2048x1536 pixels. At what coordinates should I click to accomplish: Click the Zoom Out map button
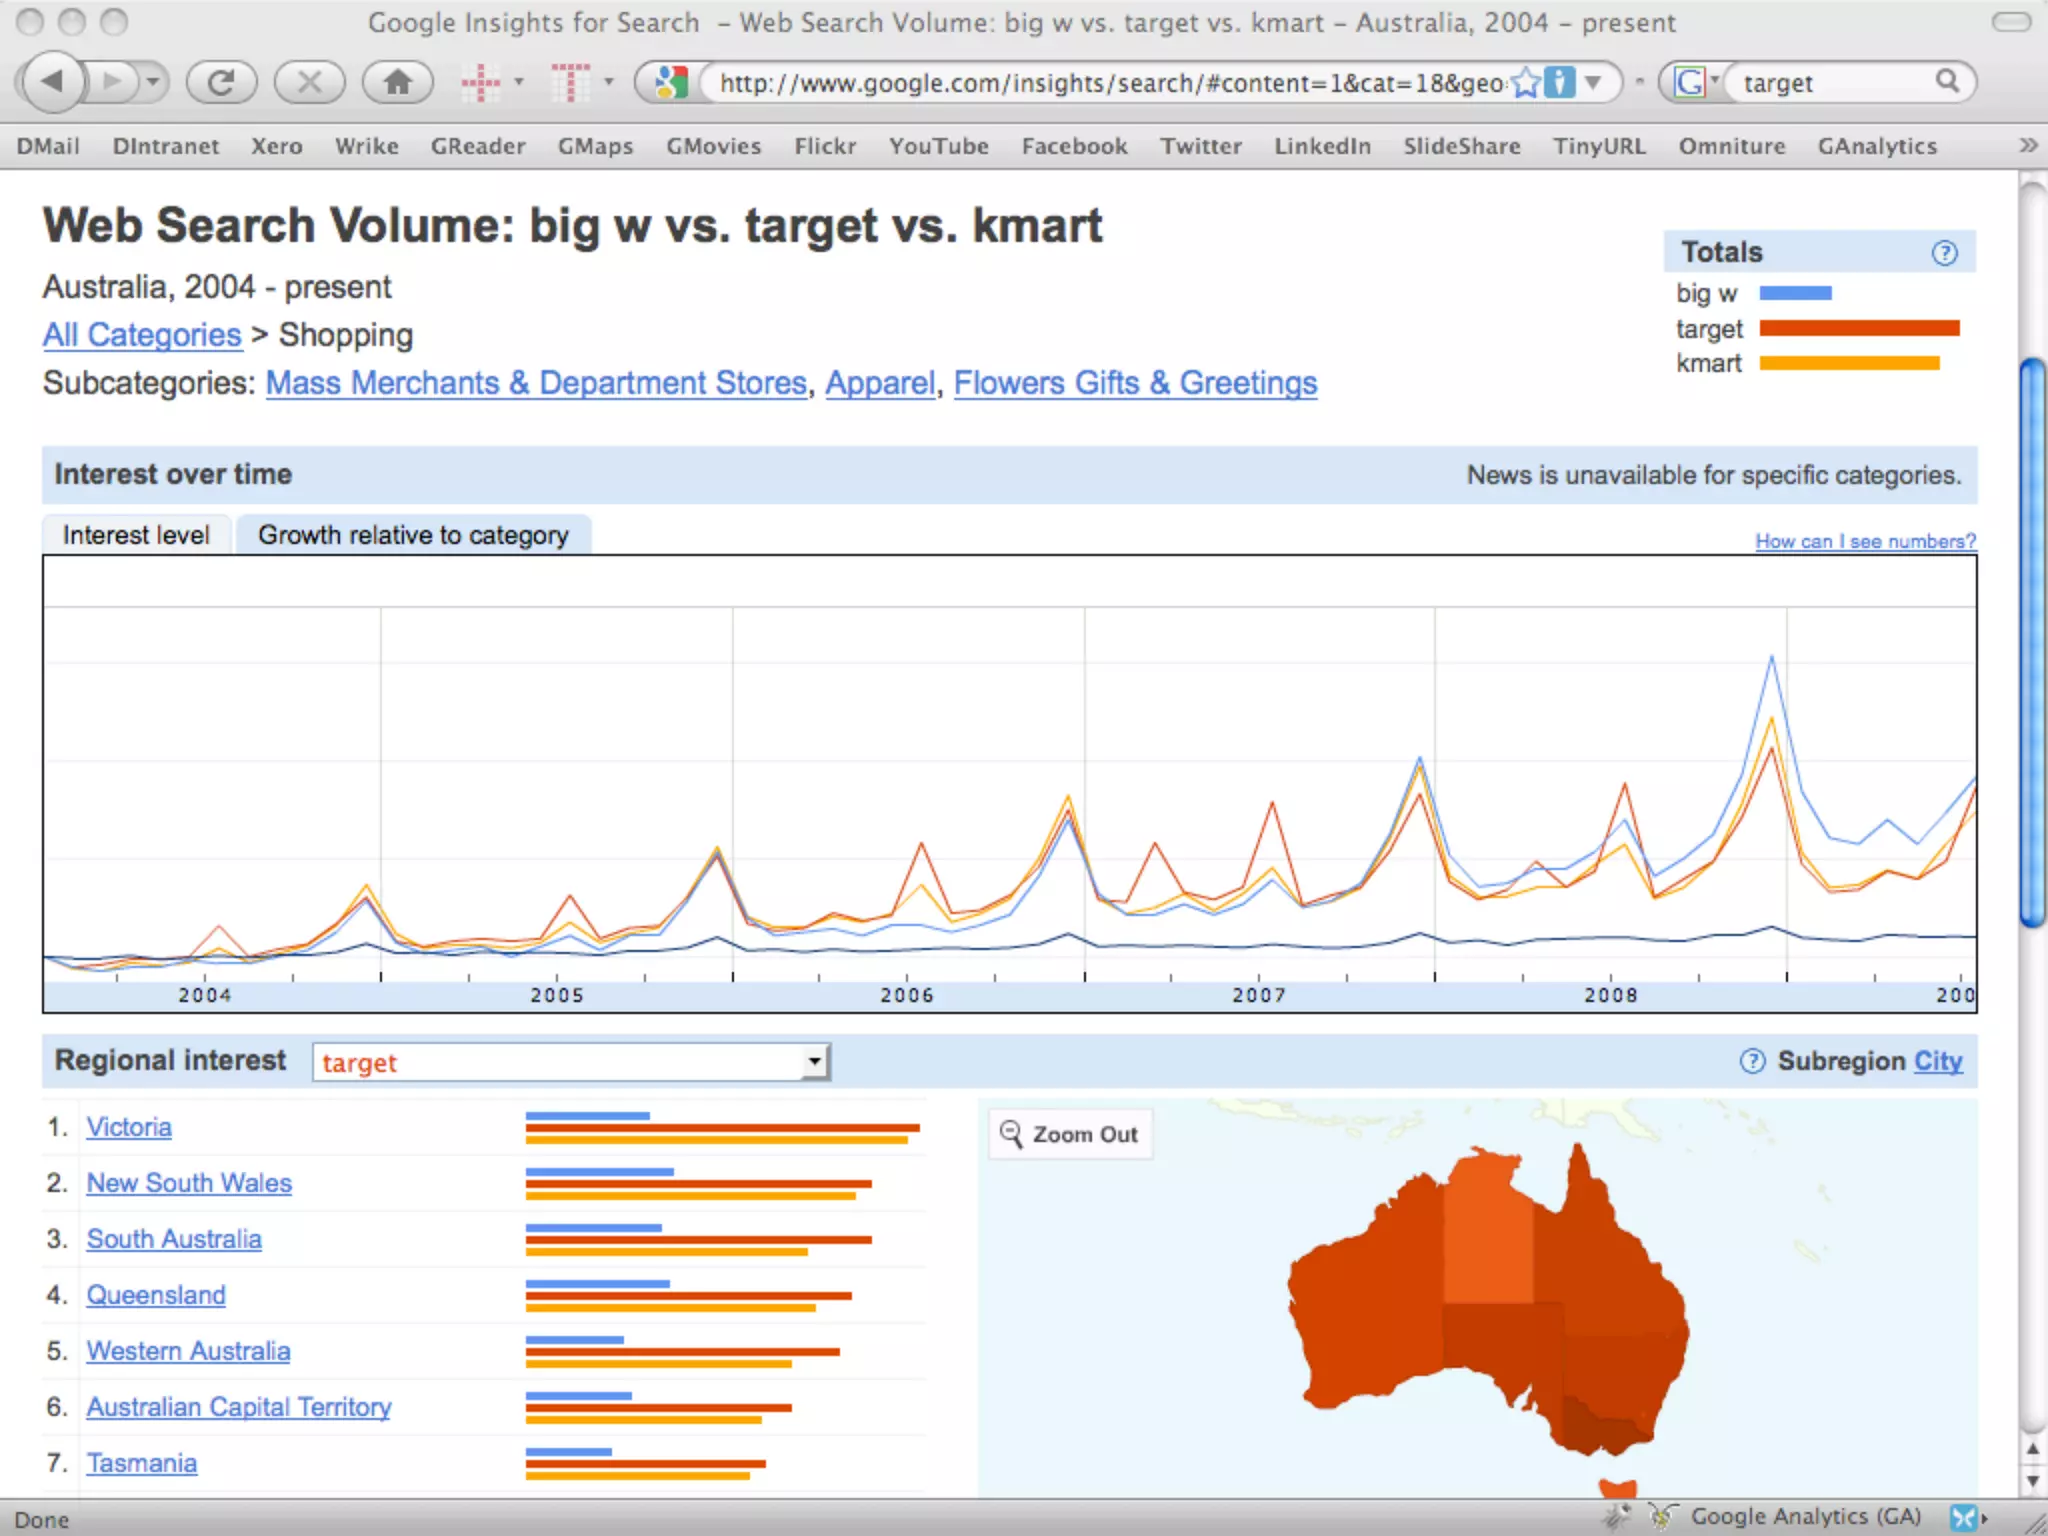[x=1070, y=1134]
